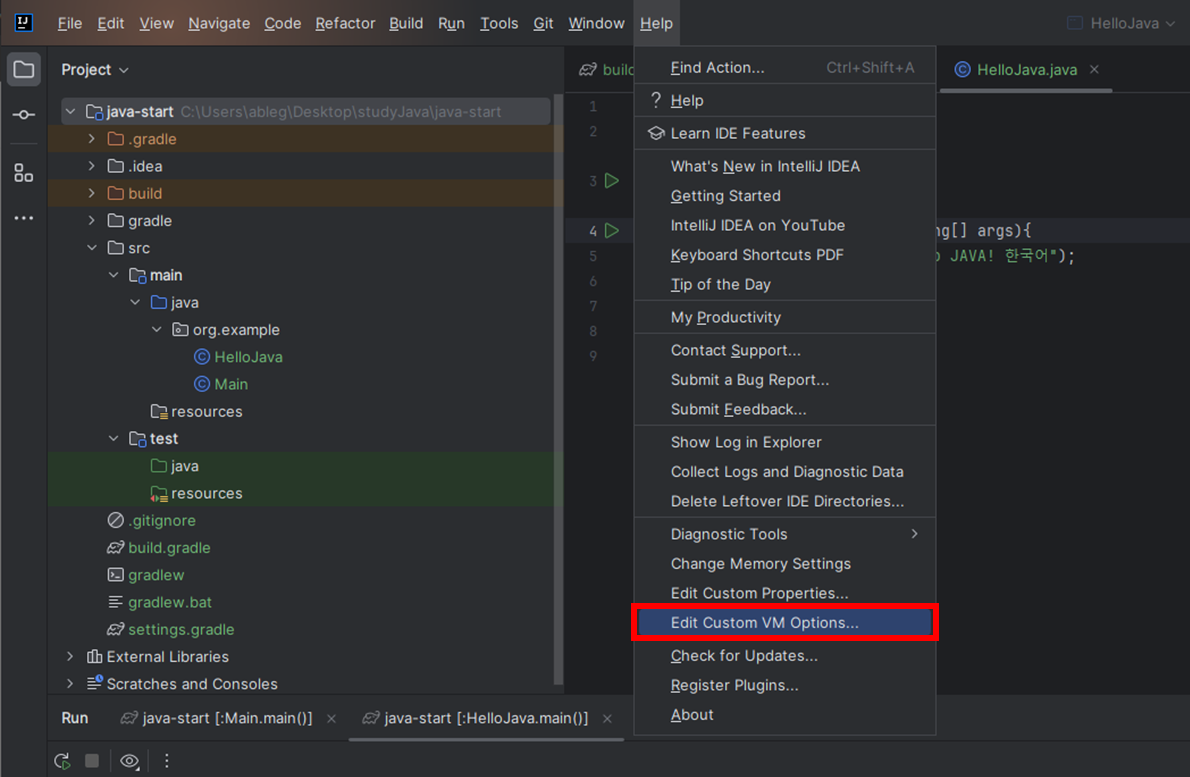Screen dimensions: 1190x777
Task: Choose Help entry with question mark icon
Action: click(785, 100)
